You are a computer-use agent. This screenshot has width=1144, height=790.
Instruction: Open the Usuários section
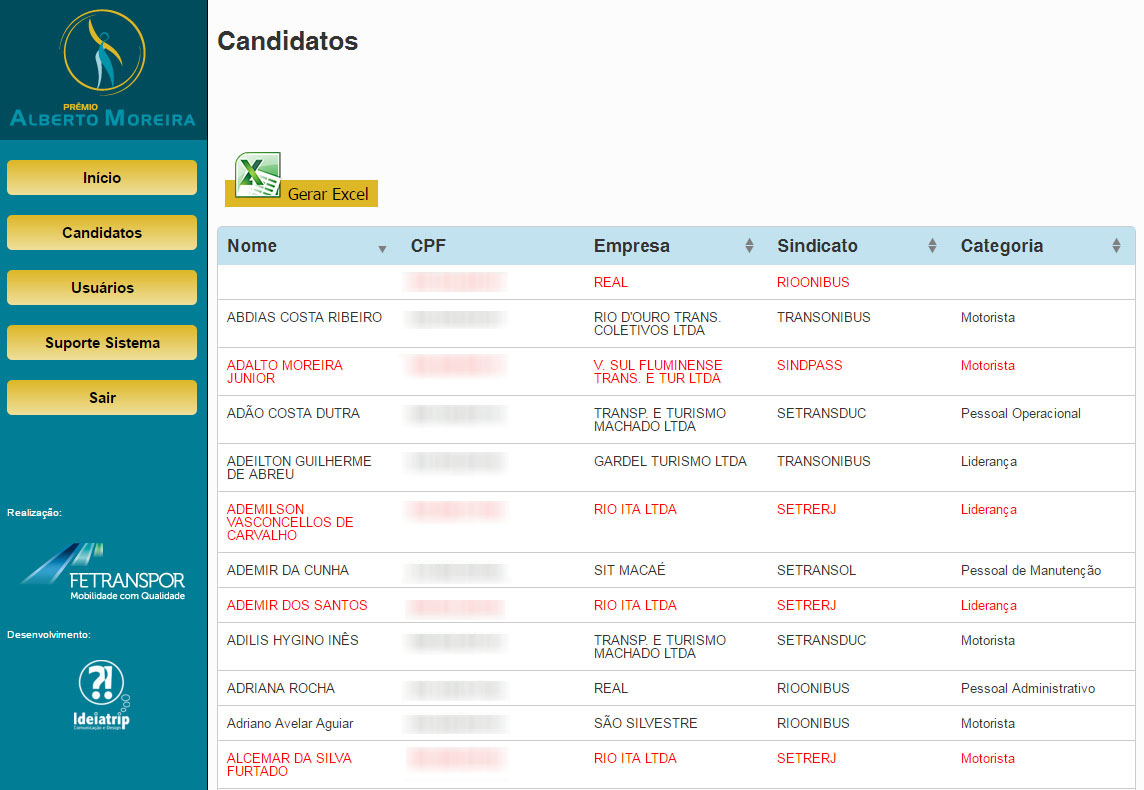102,288
